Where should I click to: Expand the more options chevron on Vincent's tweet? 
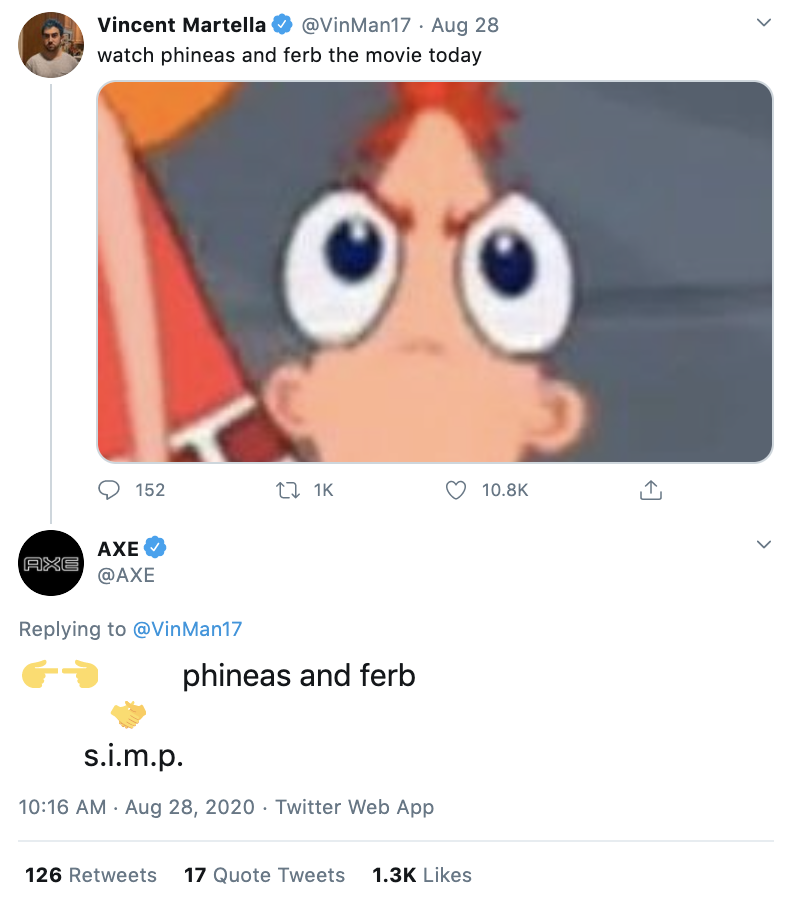pos(763,22)
